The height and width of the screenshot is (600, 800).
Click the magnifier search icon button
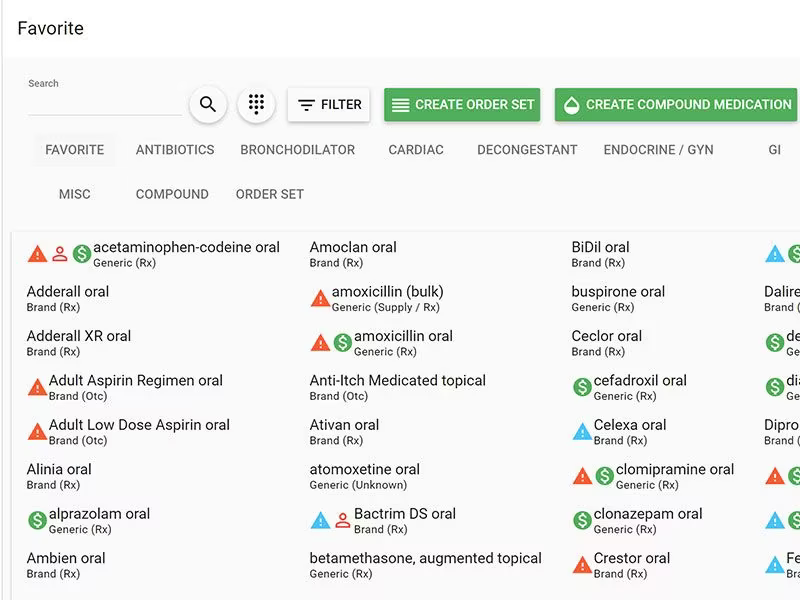pos(208,104)
